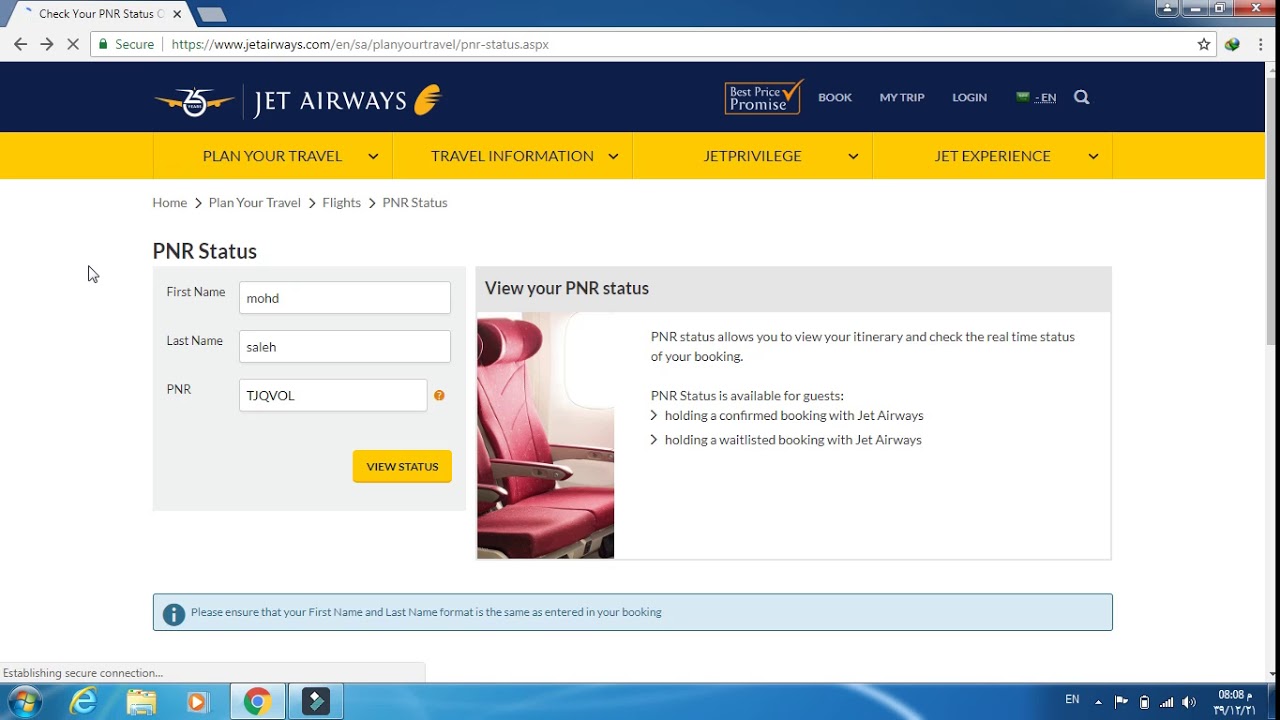Go to Home breadcrumb link
The height and width of the screenshot is (720, 1280).
tap(170, 202)
